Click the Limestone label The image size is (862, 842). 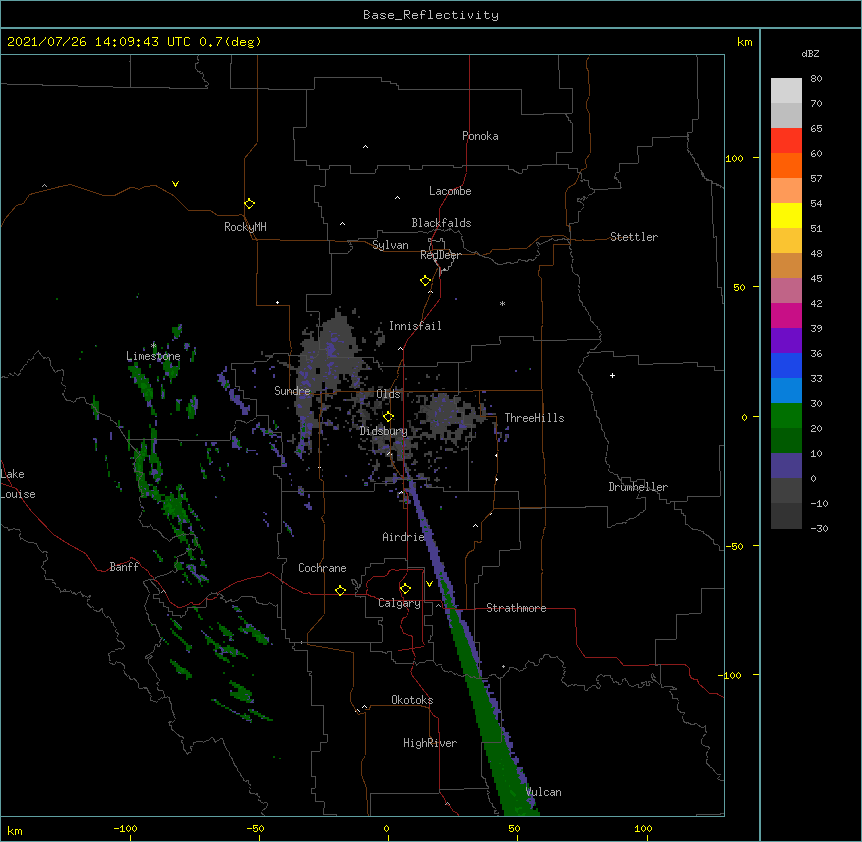pyautogui.click(x=153, y=356)
